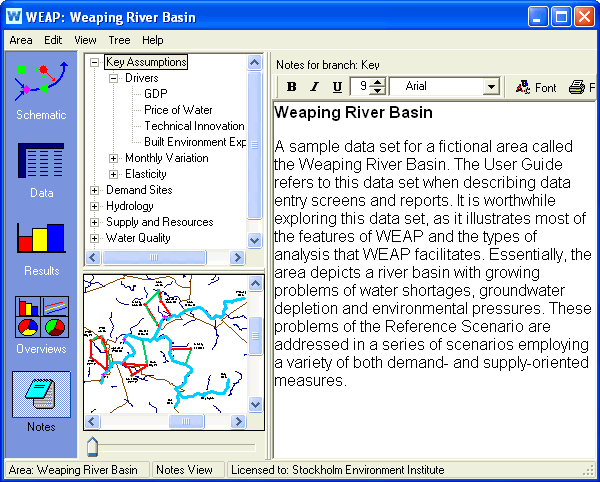Image resolution: width=600 pixels, height=482 pixels.
Task: Open the Help menu
Action: (153, 40)
